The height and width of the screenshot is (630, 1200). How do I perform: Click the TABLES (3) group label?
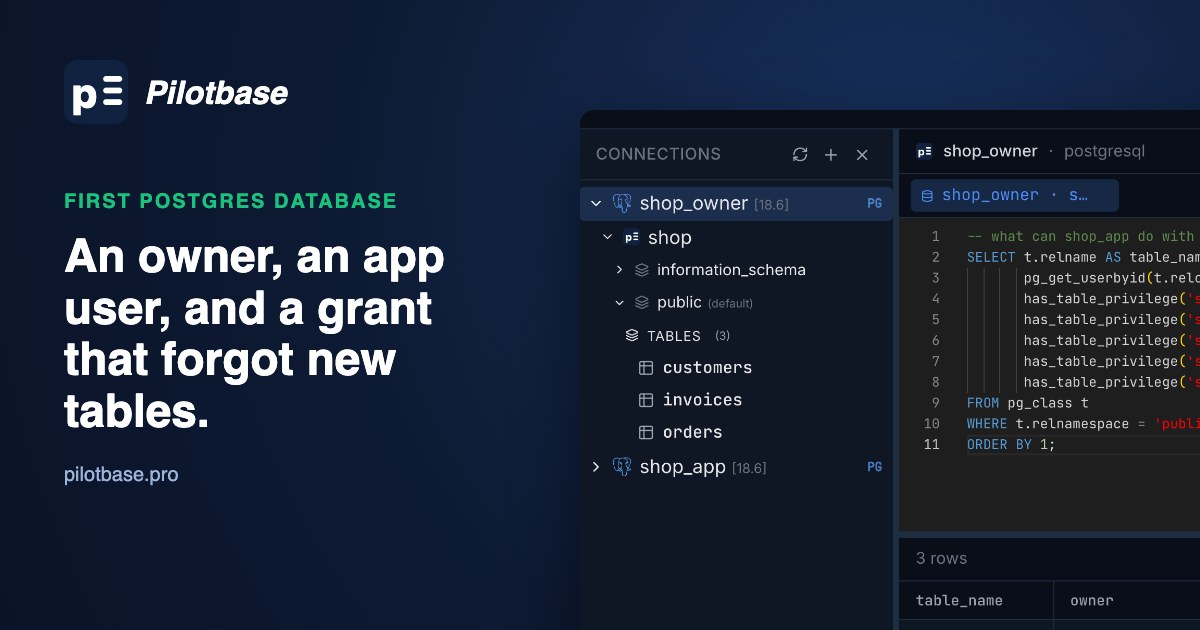coord(688,336)
